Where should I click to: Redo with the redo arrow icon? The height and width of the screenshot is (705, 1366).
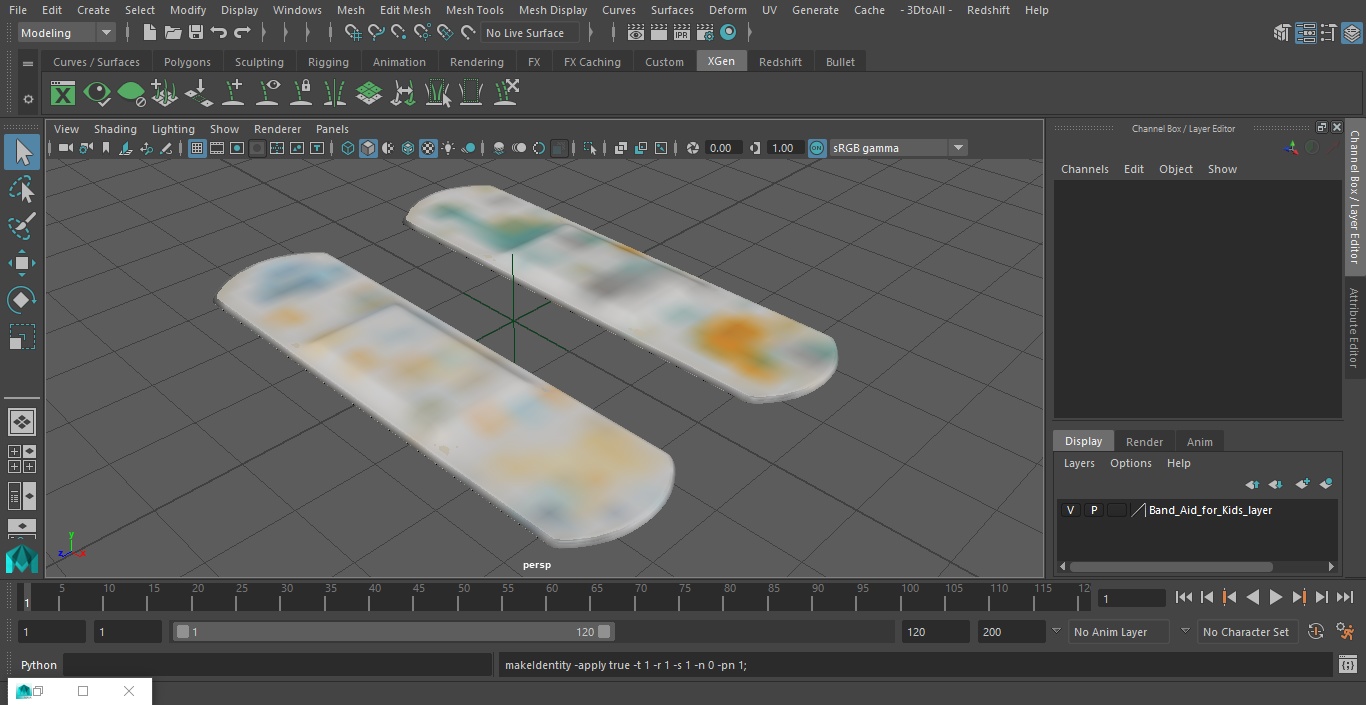[x=242, y=33]
